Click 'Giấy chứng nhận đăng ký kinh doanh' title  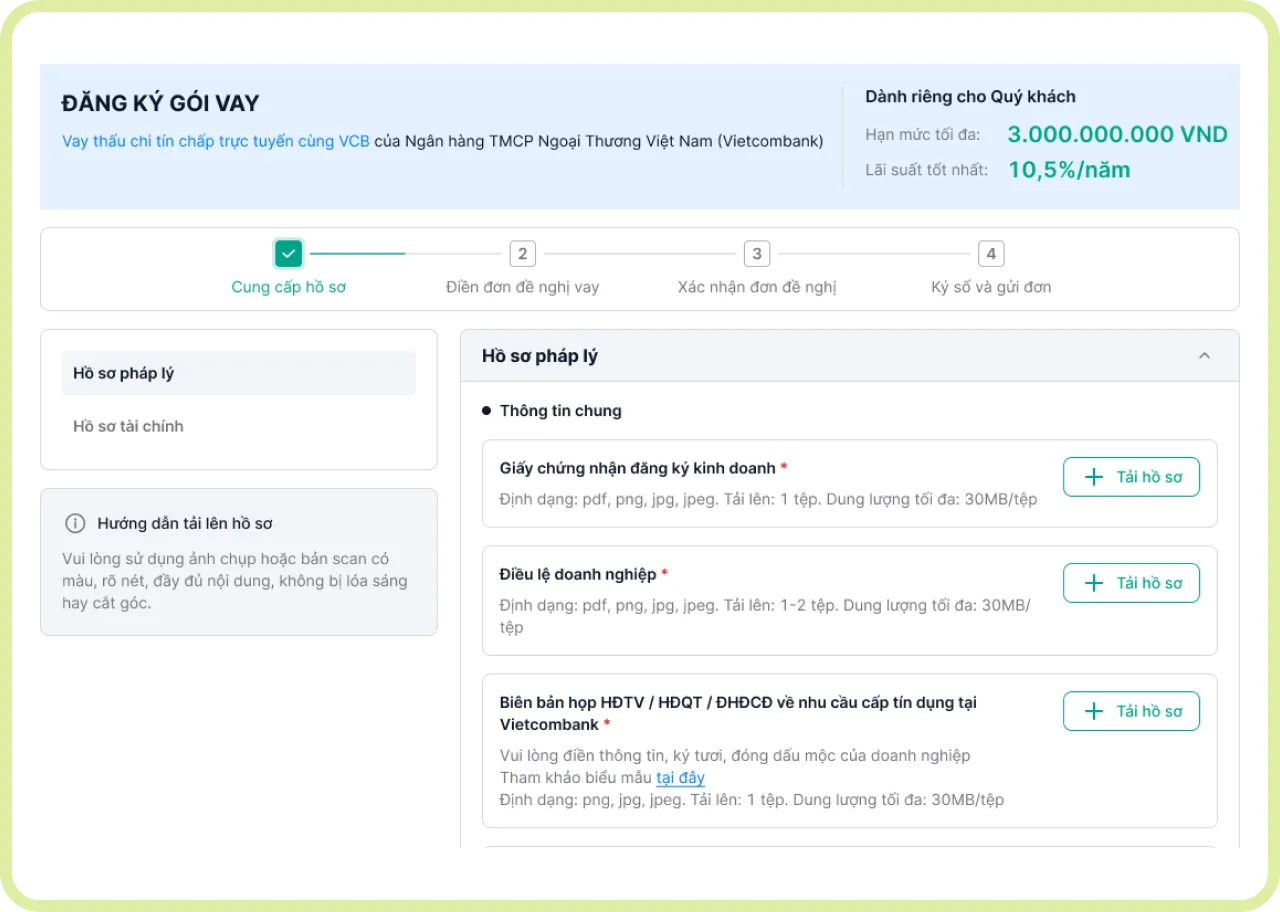(638, 468)
